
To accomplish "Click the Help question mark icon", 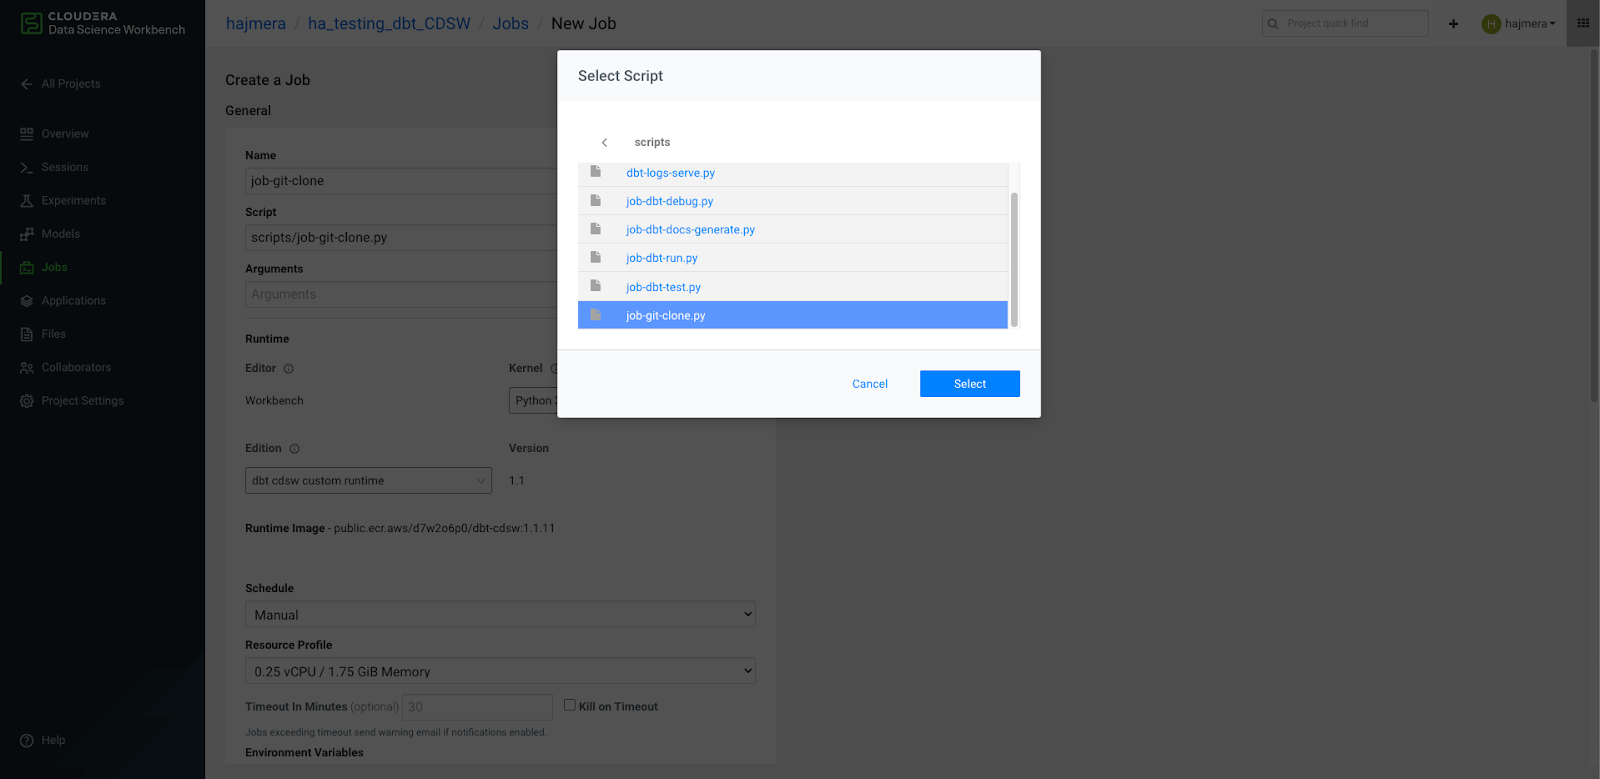I will (27, 741).
